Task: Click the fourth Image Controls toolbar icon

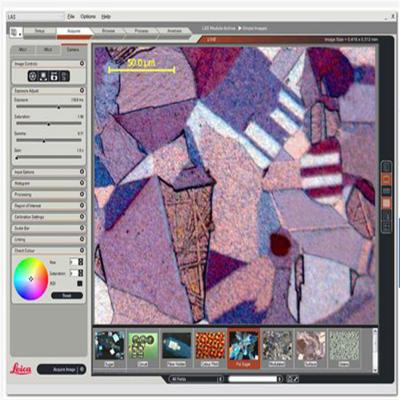Action: [x=65, y=76]
